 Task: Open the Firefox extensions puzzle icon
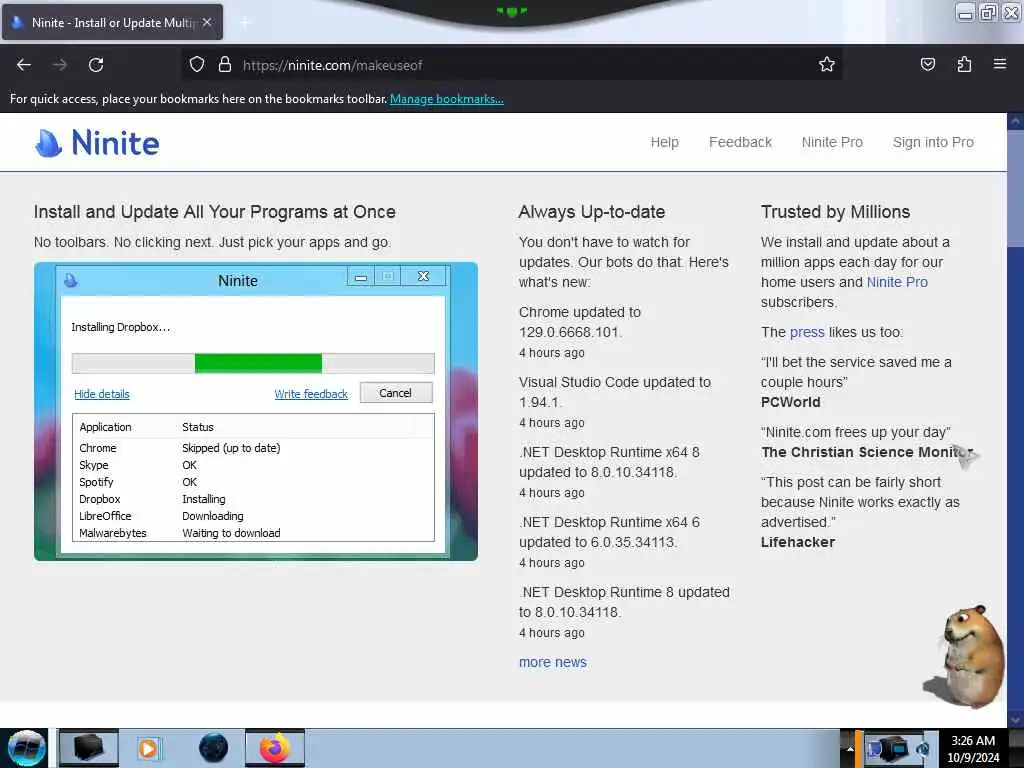click(964, 64)
